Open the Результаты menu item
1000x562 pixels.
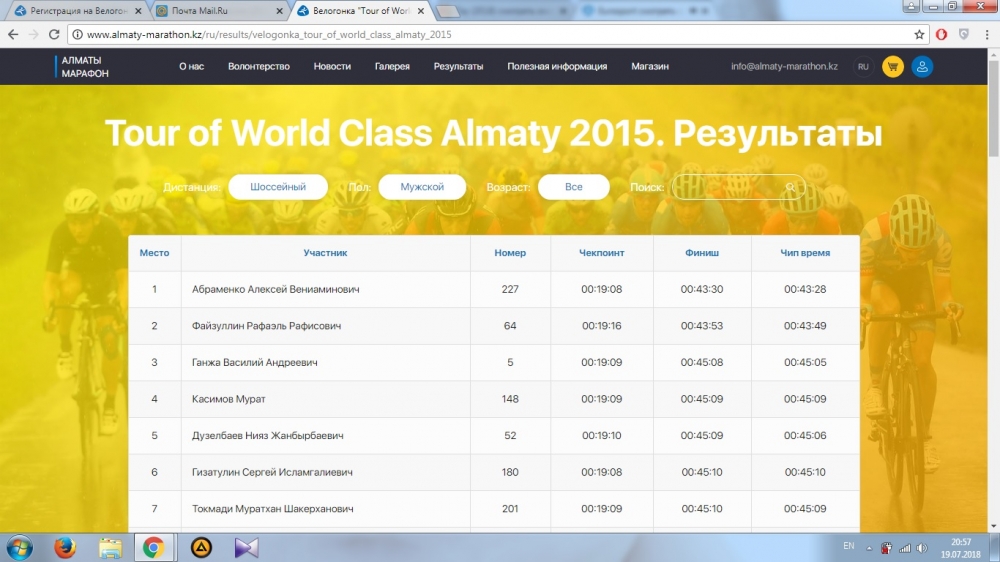(458, 67)
